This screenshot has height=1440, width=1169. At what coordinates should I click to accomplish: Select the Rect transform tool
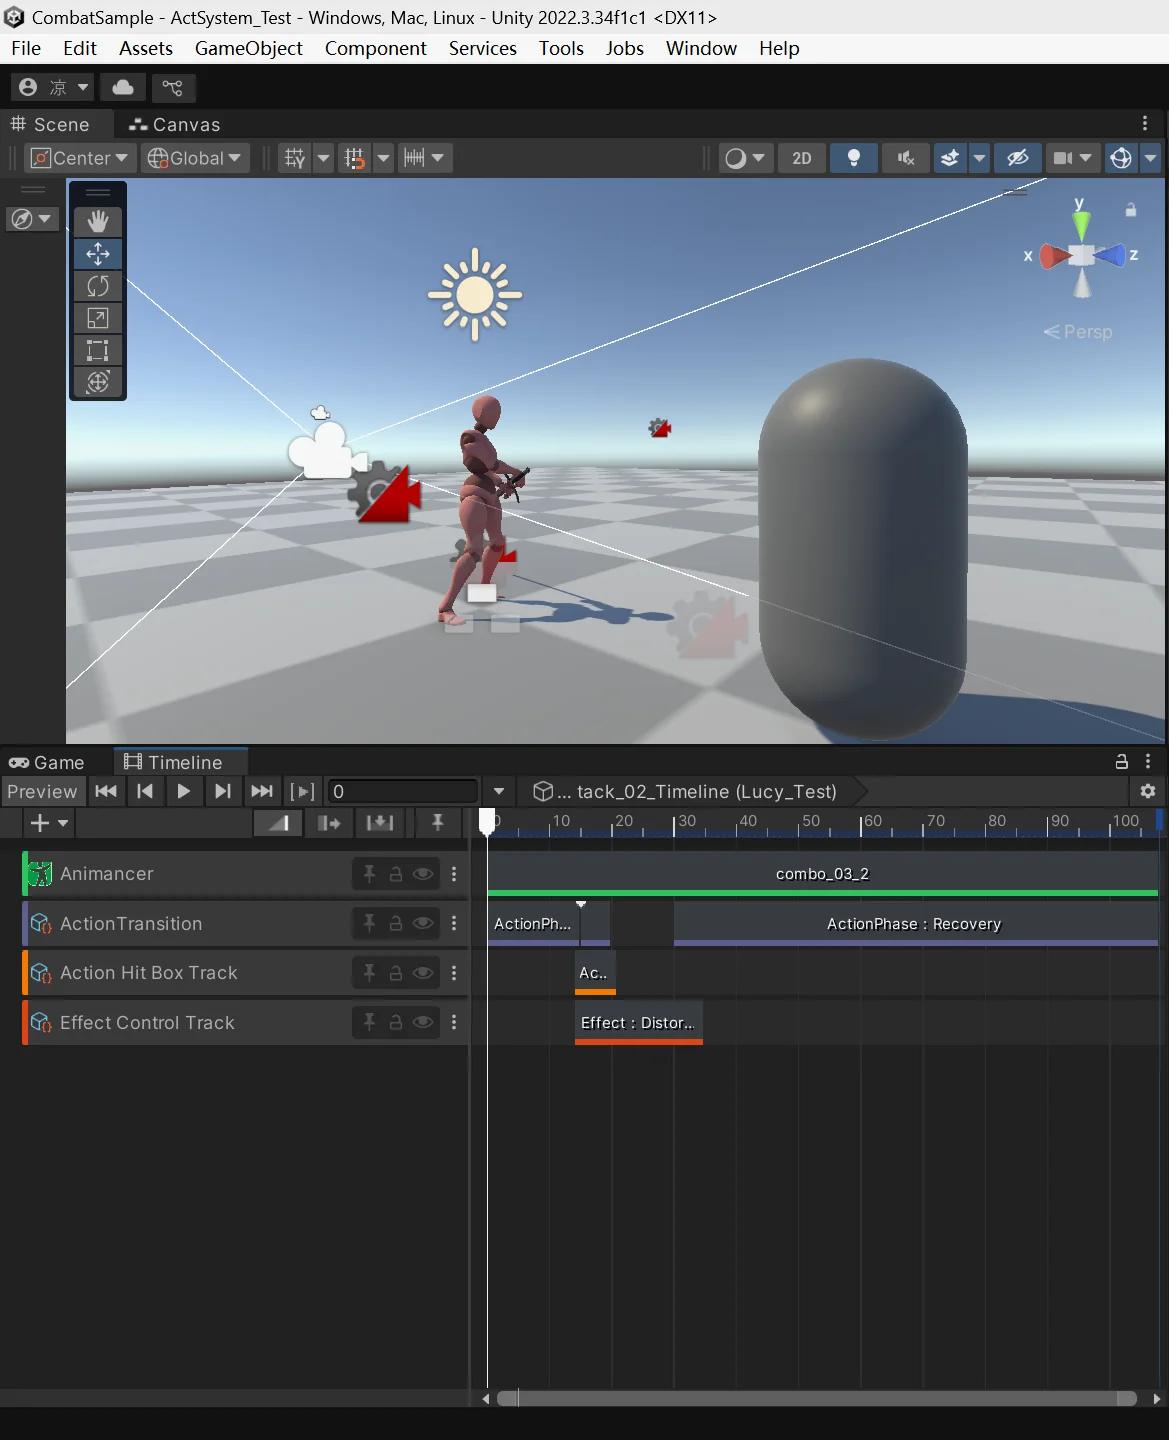click(x=98, y=350)
